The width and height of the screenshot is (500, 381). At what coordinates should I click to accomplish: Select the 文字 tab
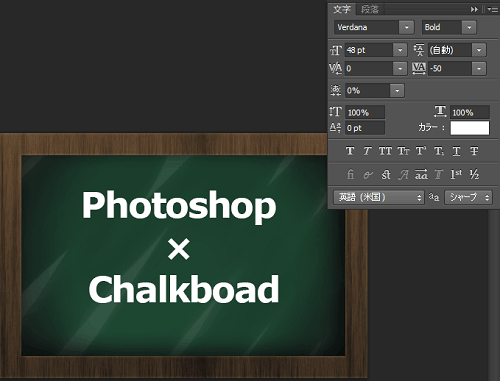342,9
